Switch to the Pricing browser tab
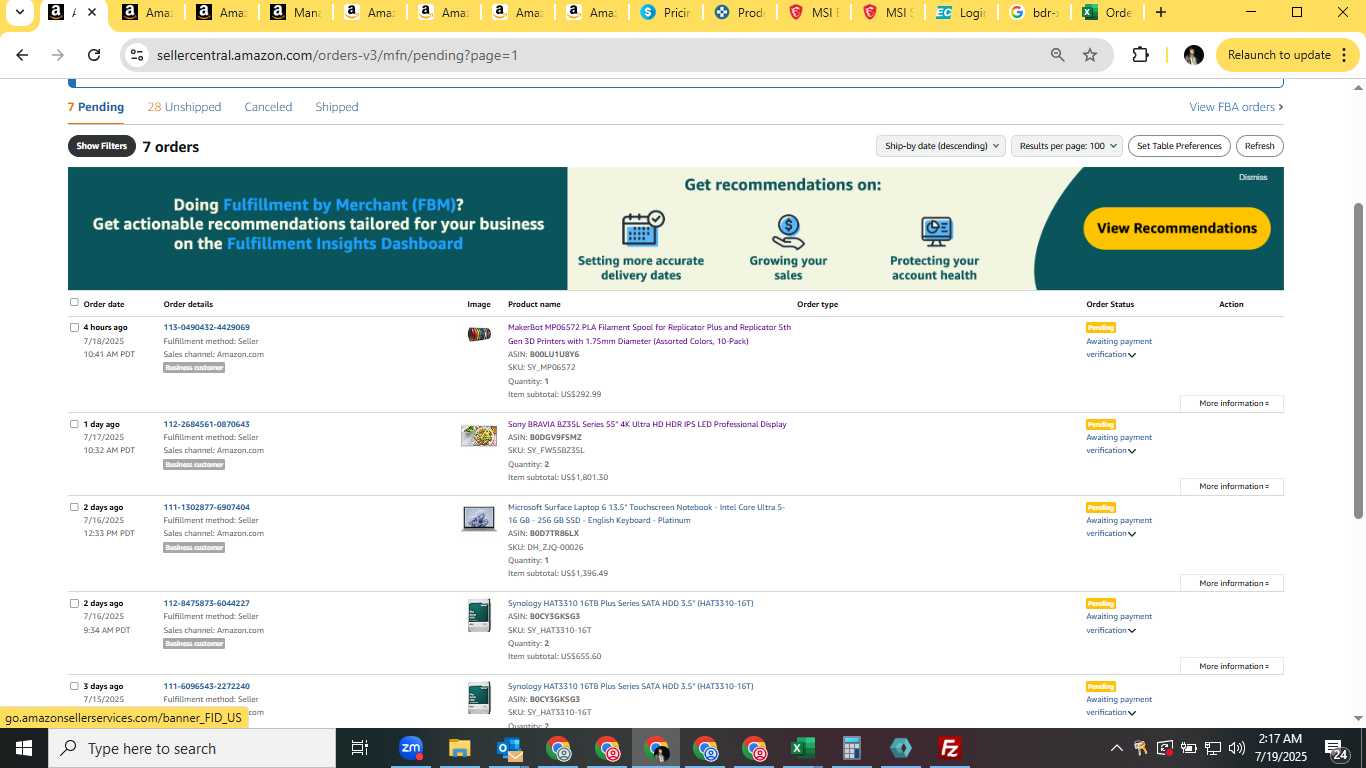 click(x=665, y=13)
